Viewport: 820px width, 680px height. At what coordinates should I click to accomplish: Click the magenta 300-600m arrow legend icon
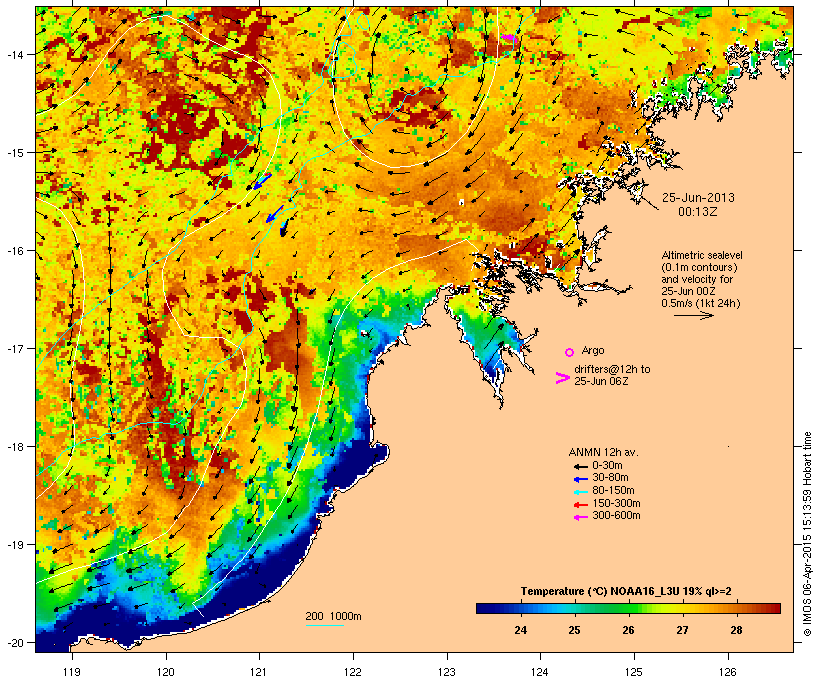(580, 517)
